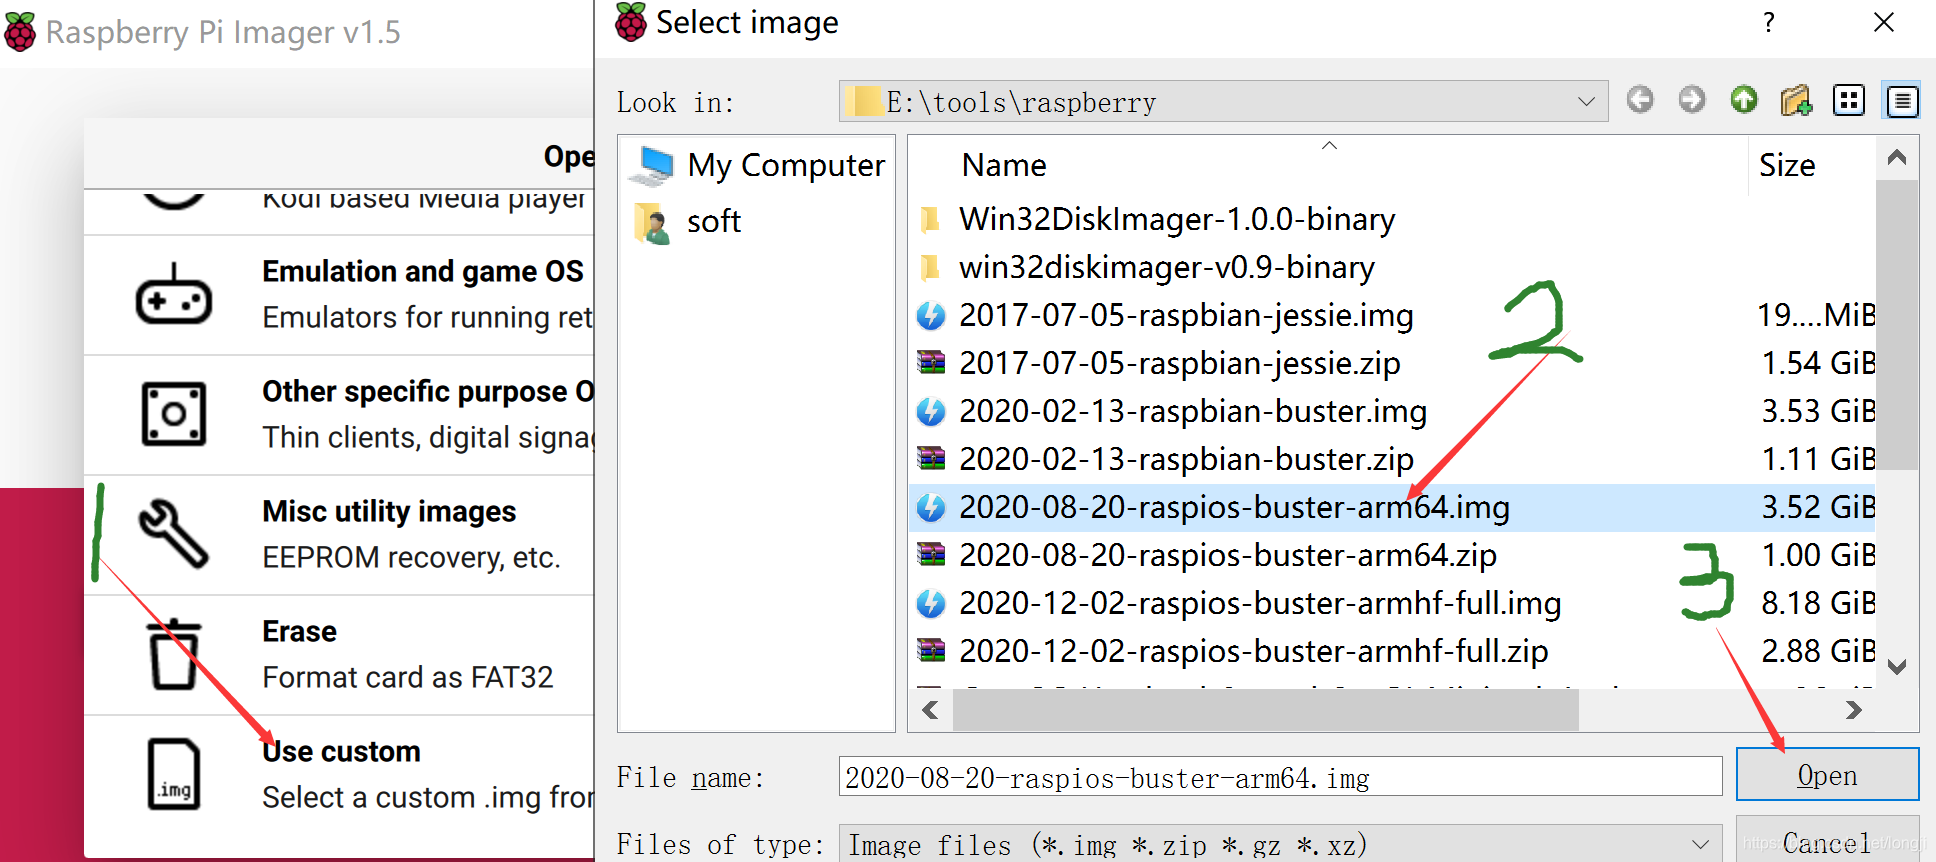This screenshot has height=862, width=1936.
Task: Click vertical scrollbar up arrow
Action: [x=1896, y=158]
